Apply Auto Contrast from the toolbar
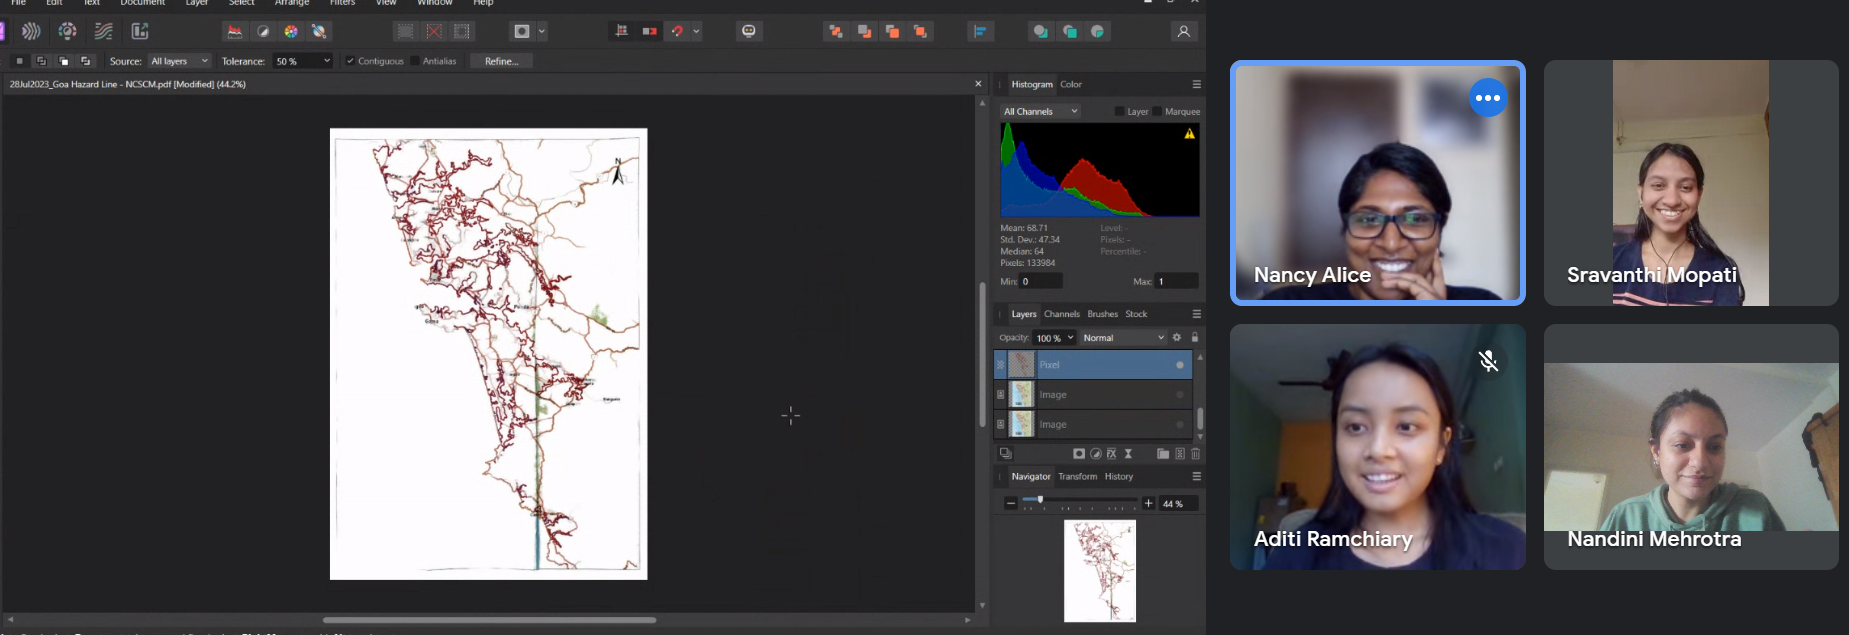1849x635 pixels. pyautogui.click(x=263, y=32)
